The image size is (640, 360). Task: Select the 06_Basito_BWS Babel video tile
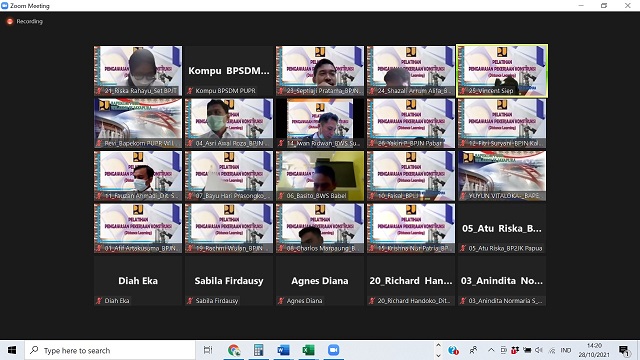pyautogui.click(x=320, y=176)
